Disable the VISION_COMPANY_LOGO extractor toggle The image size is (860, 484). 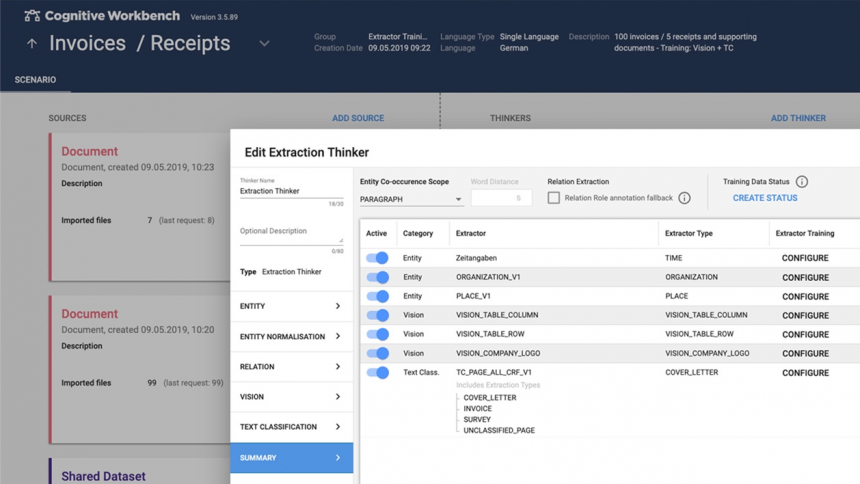[x=377, y=353]
